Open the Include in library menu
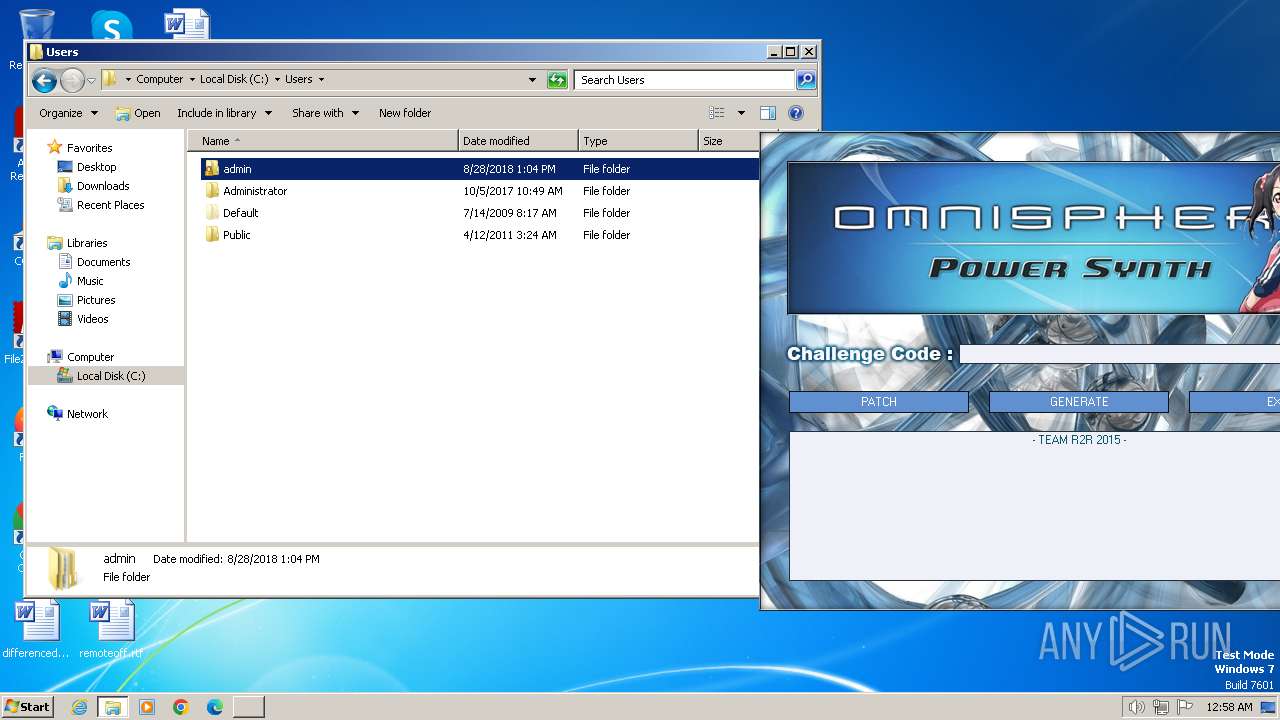This screenshot has height=720, width=1280. click(224, 113)
